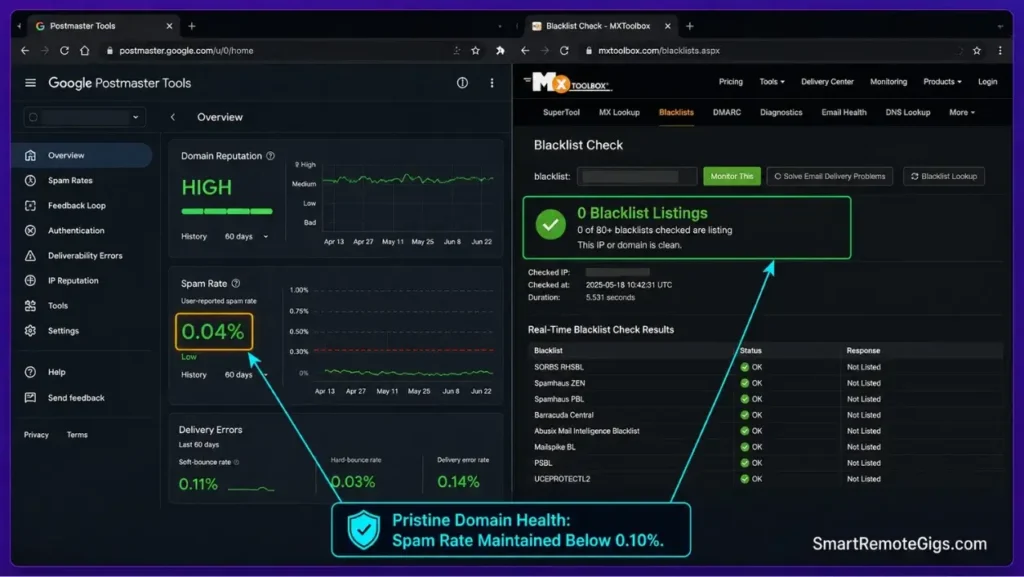Click SORBS RHSBL blacklist row name

(558, 367)
